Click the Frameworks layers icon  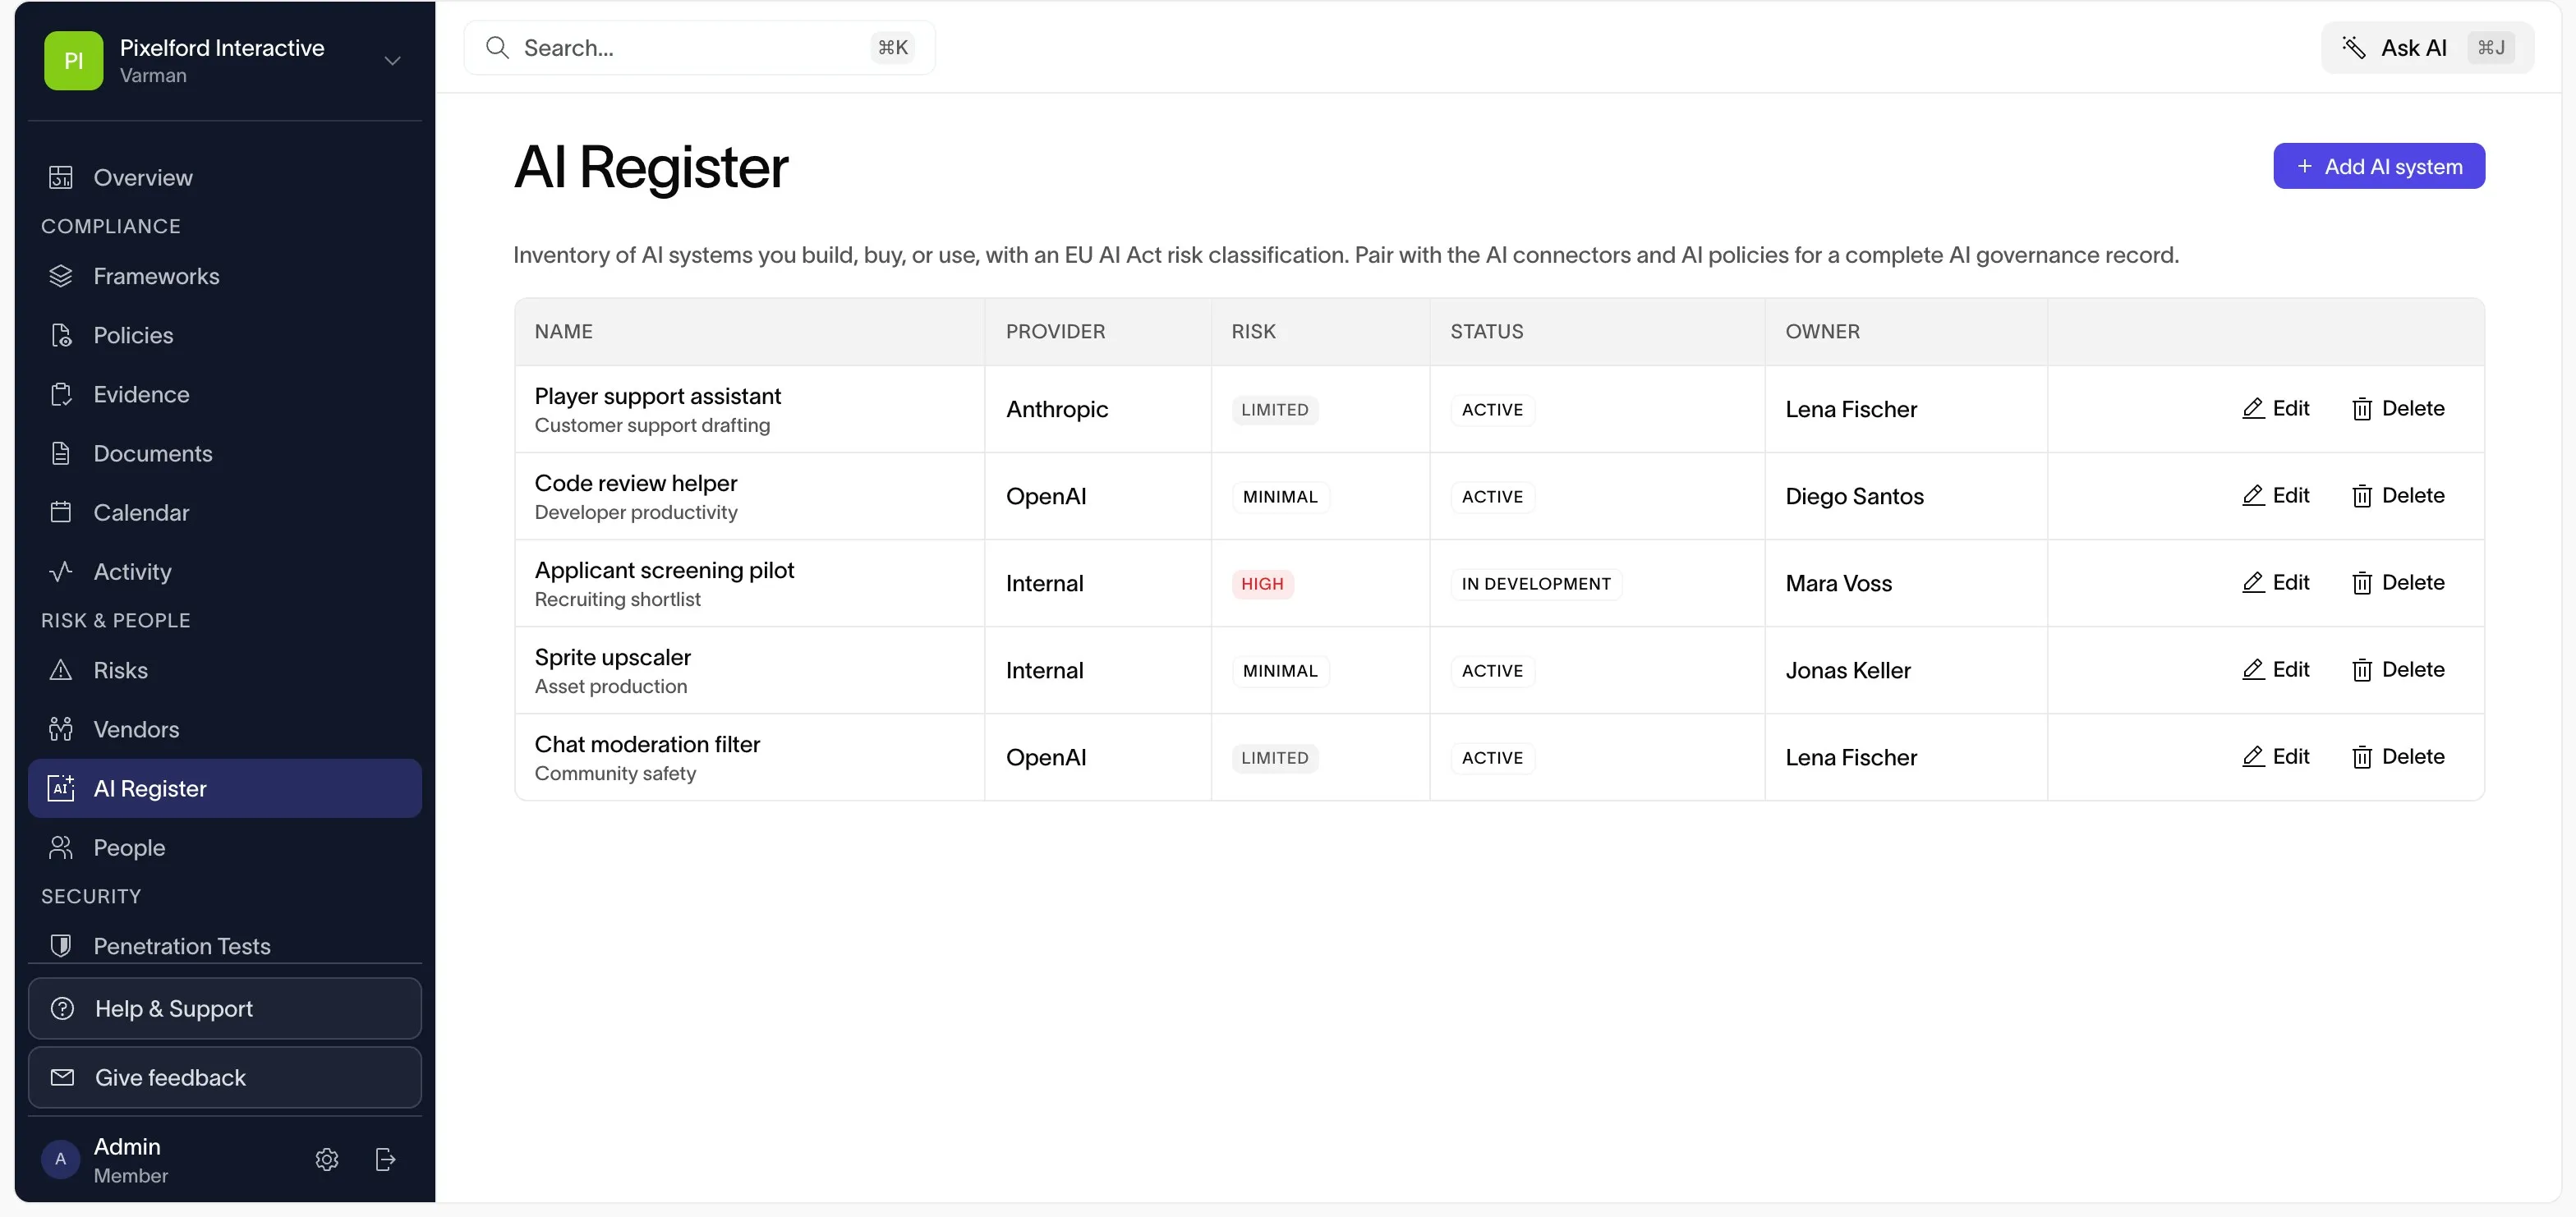click(61, 276)
